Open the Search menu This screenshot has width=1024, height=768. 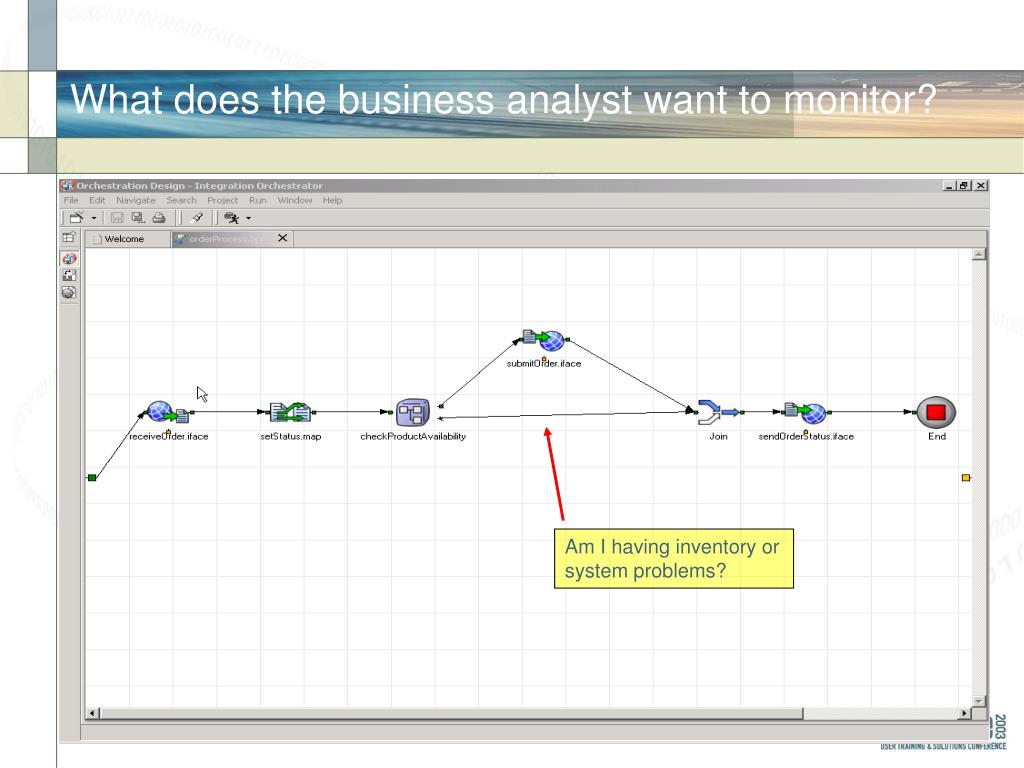[181, 200]
